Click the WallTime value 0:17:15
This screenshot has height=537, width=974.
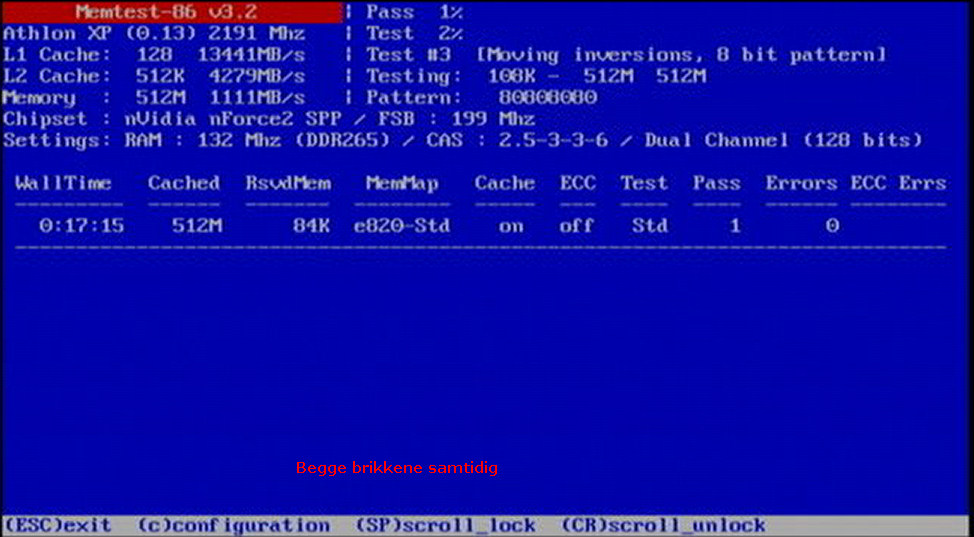[x=81, y=226]
